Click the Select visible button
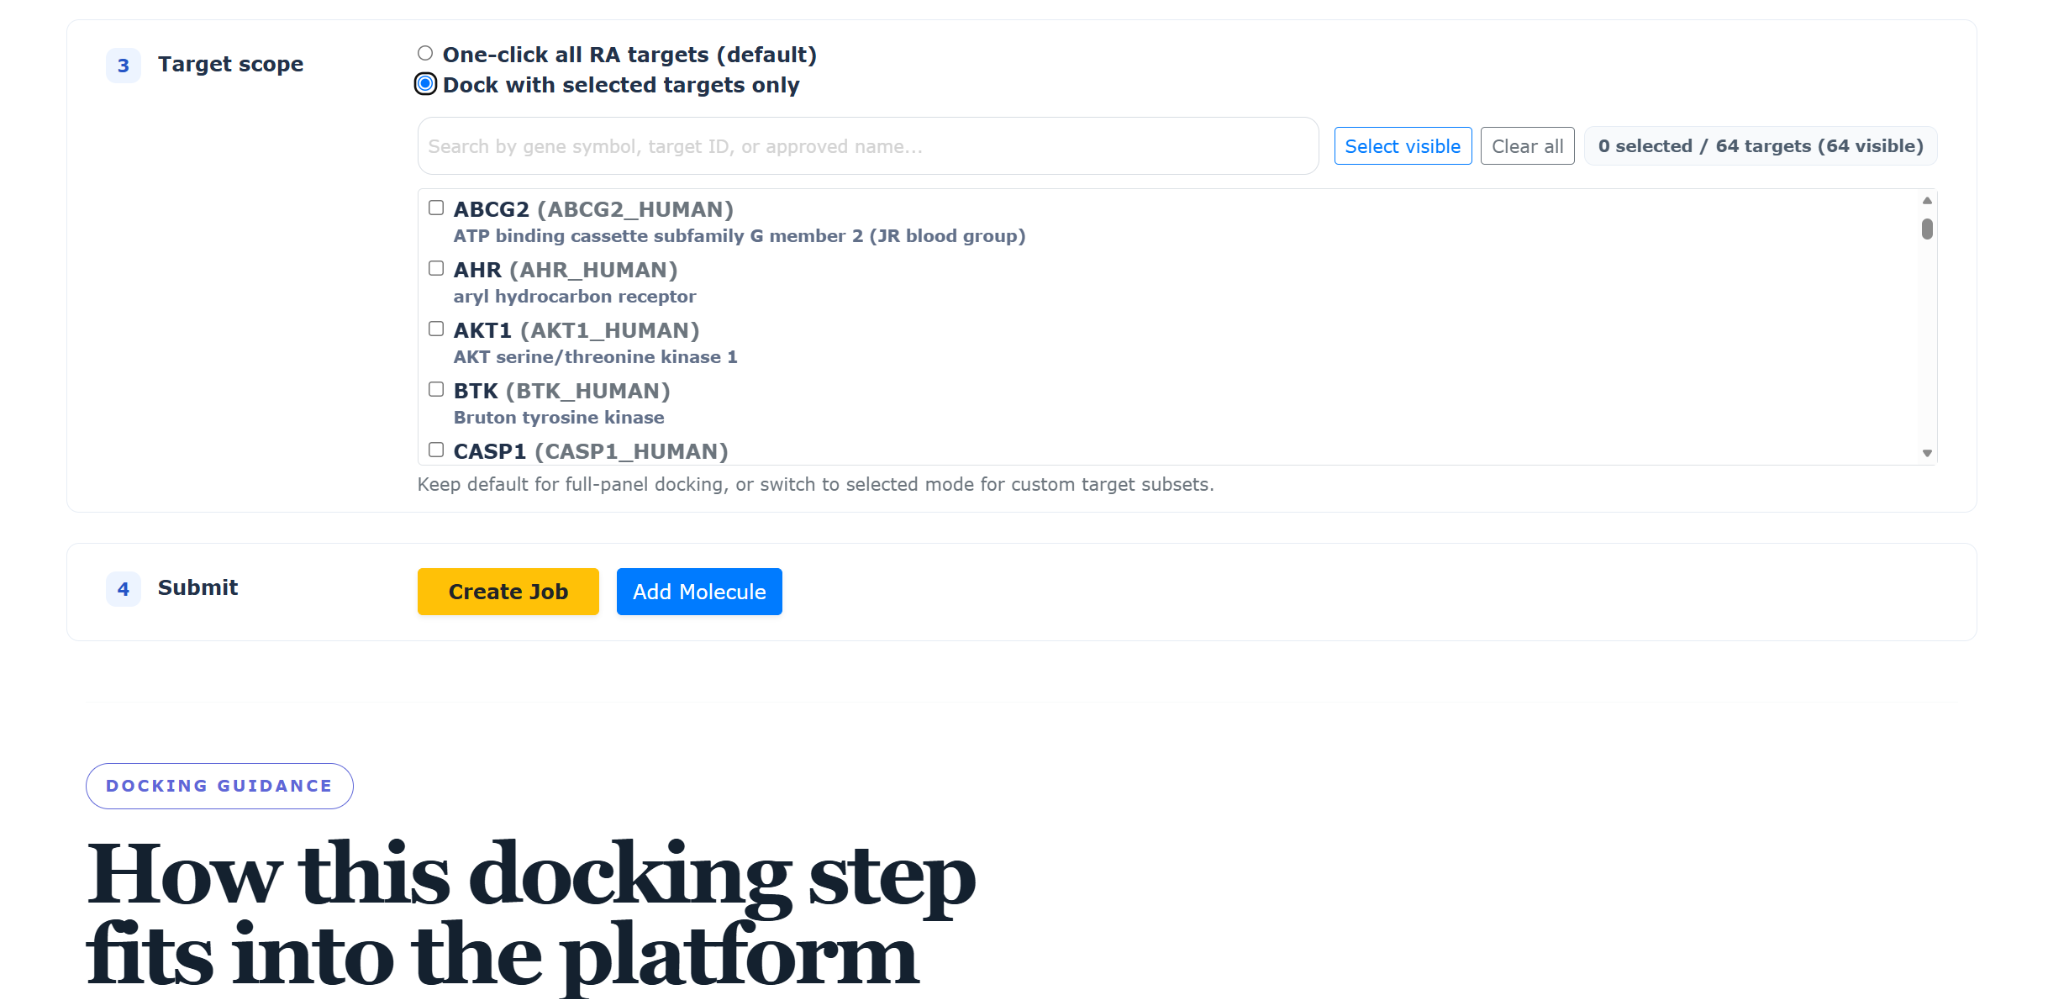2048x999 pixels. point(1402,146)
